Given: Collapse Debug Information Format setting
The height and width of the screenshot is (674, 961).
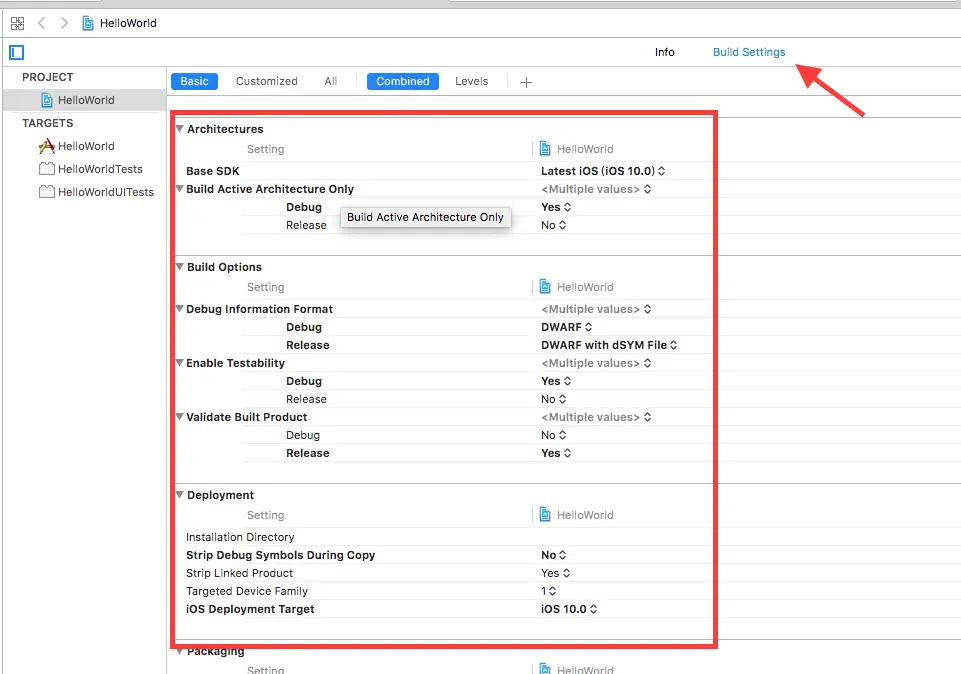Looking at the screenshot, I should [180, 309].
